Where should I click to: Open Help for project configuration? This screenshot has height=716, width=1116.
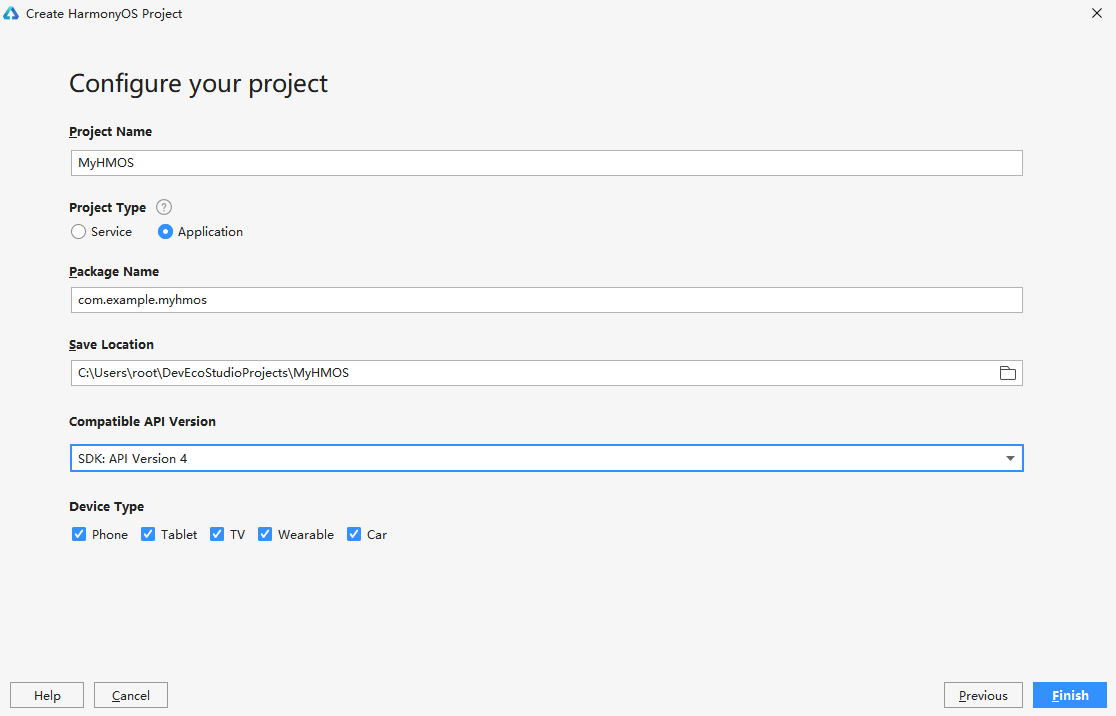(47, 695)
